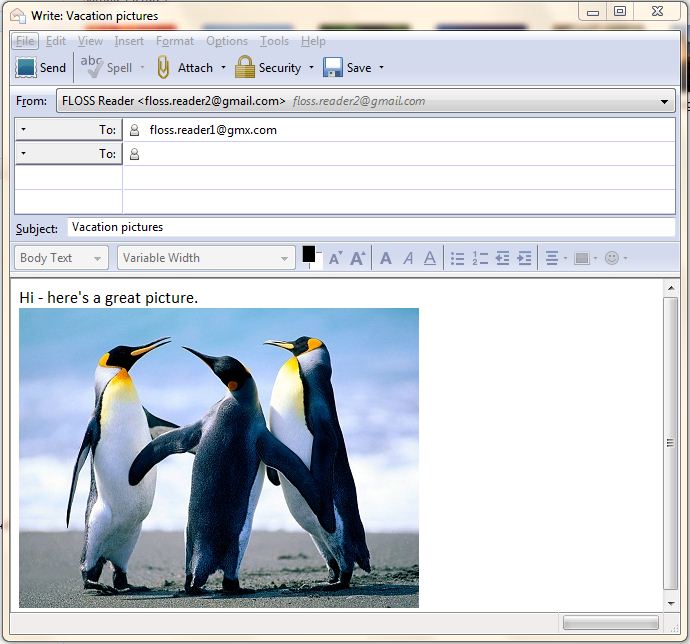Expand the From sender account dropdown
The image size is (690, 644).
coord(665,101)
